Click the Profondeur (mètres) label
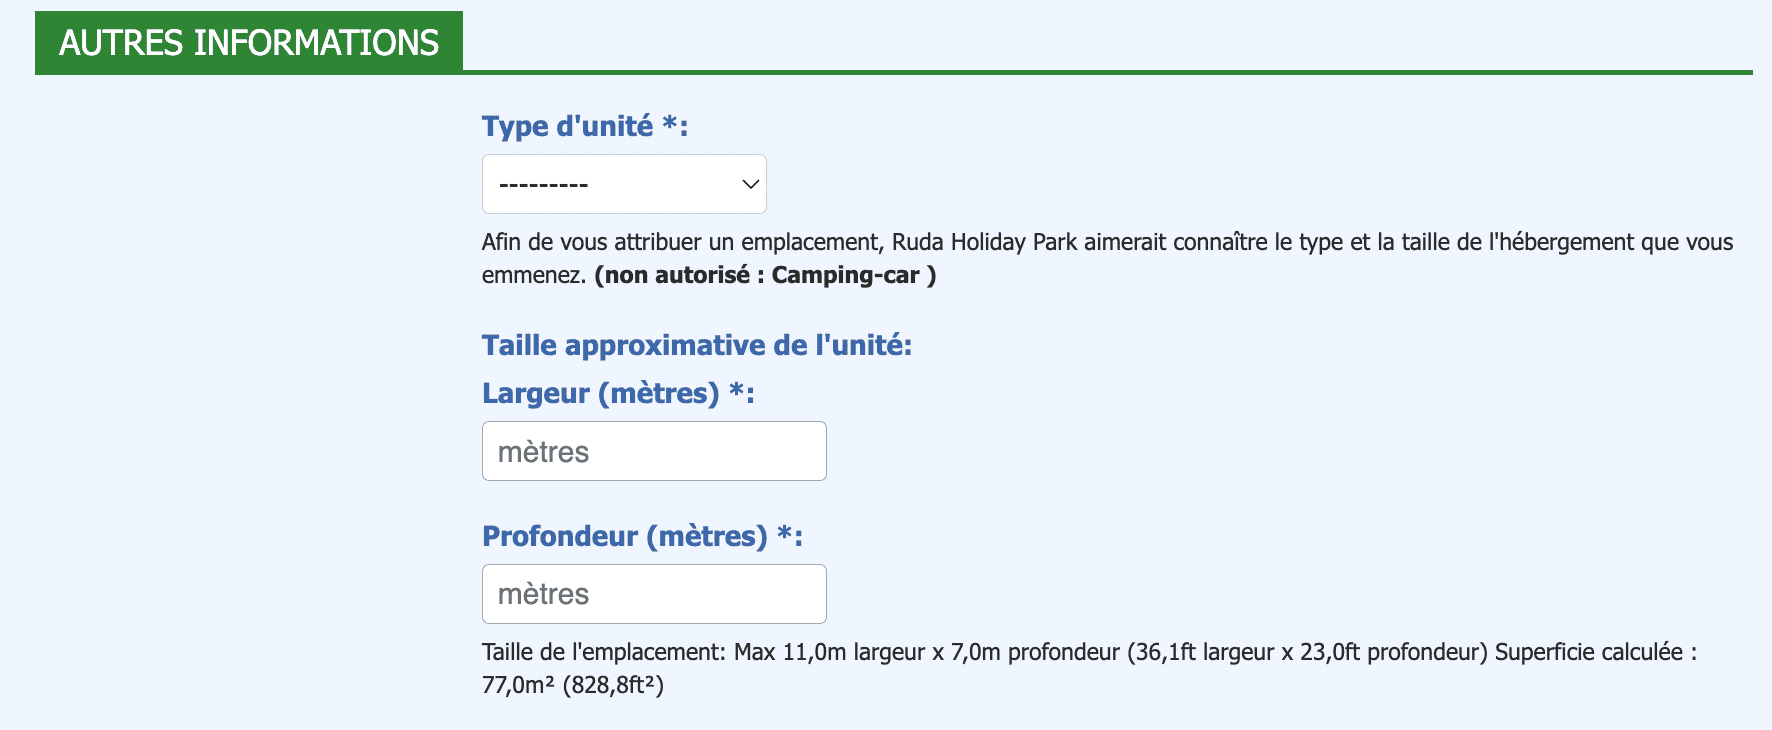Viewport: 1772px width, 730px height. click(x=642, y=536)
